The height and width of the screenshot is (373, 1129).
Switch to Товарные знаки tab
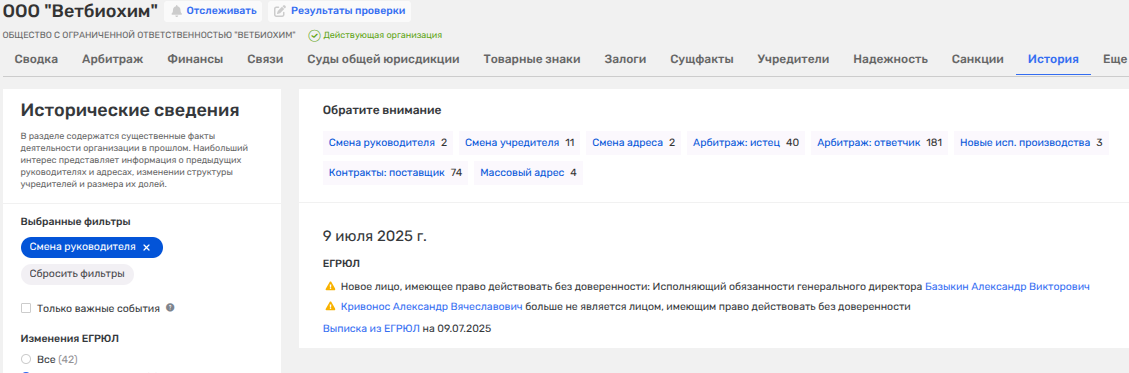point(532,60)
